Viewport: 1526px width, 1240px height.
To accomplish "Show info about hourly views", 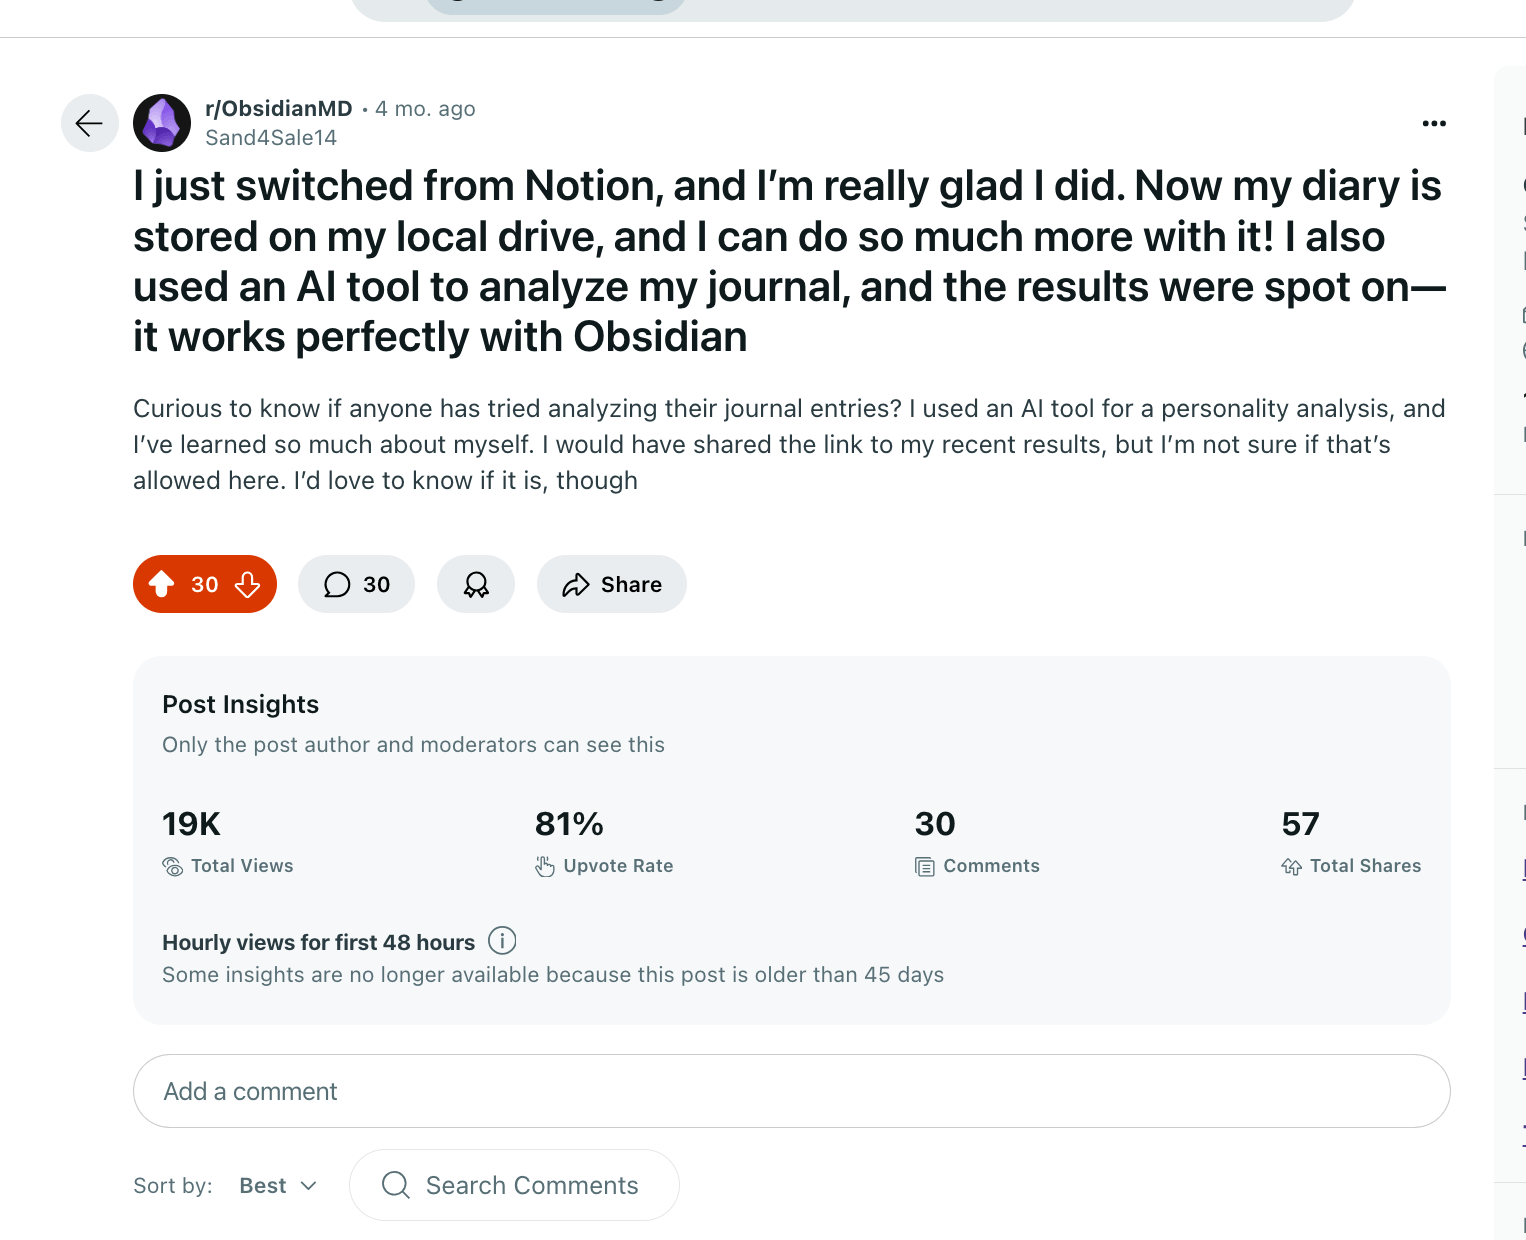I will 502,941.
